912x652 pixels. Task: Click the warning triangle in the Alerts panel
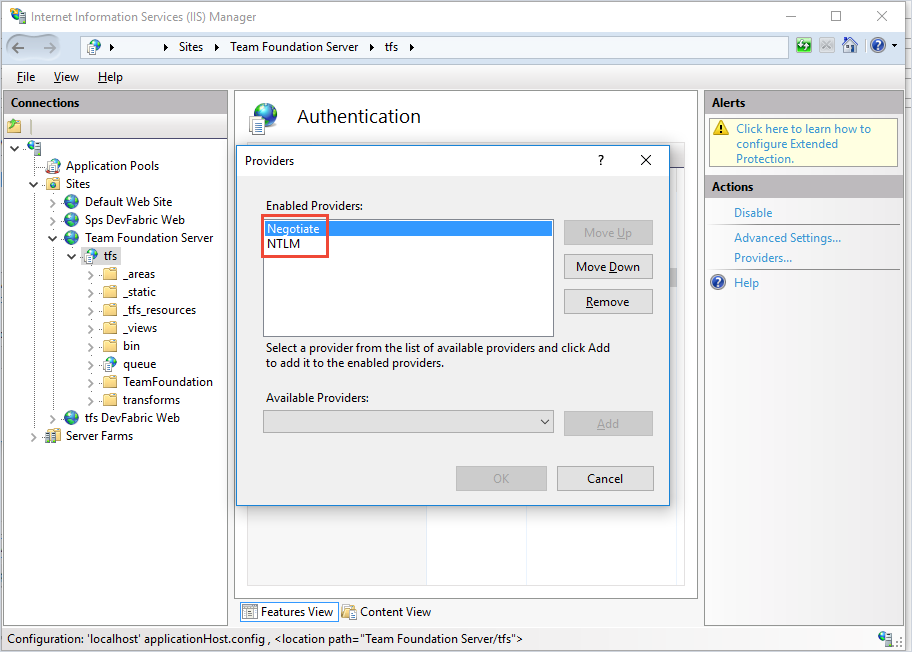pyautogui.click(x=722, y=128)
